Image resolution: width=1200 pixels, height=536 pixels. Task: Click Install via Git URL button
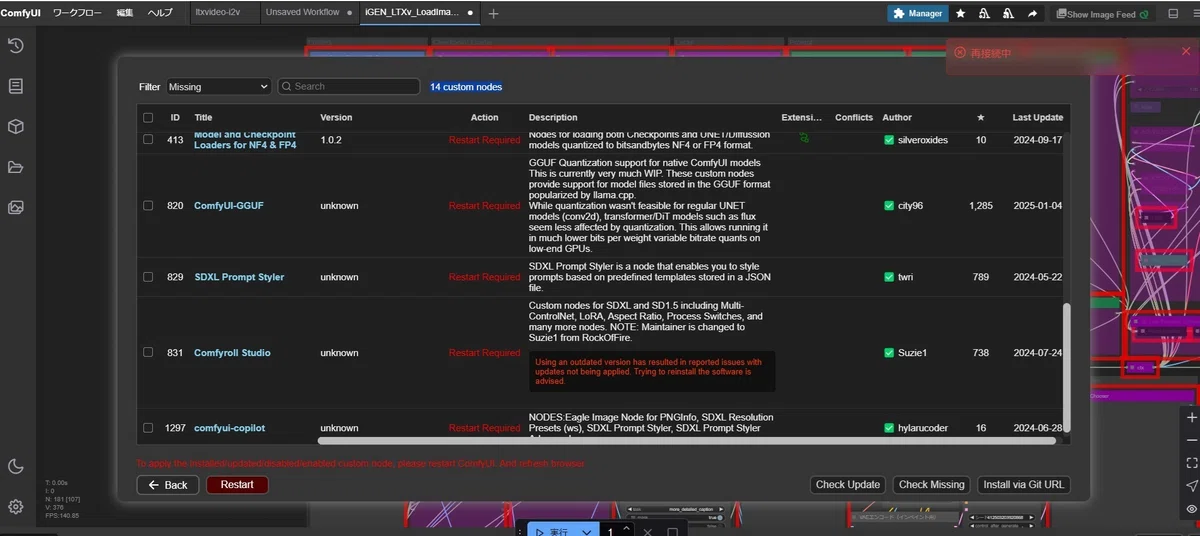(x=1024, y=485)
